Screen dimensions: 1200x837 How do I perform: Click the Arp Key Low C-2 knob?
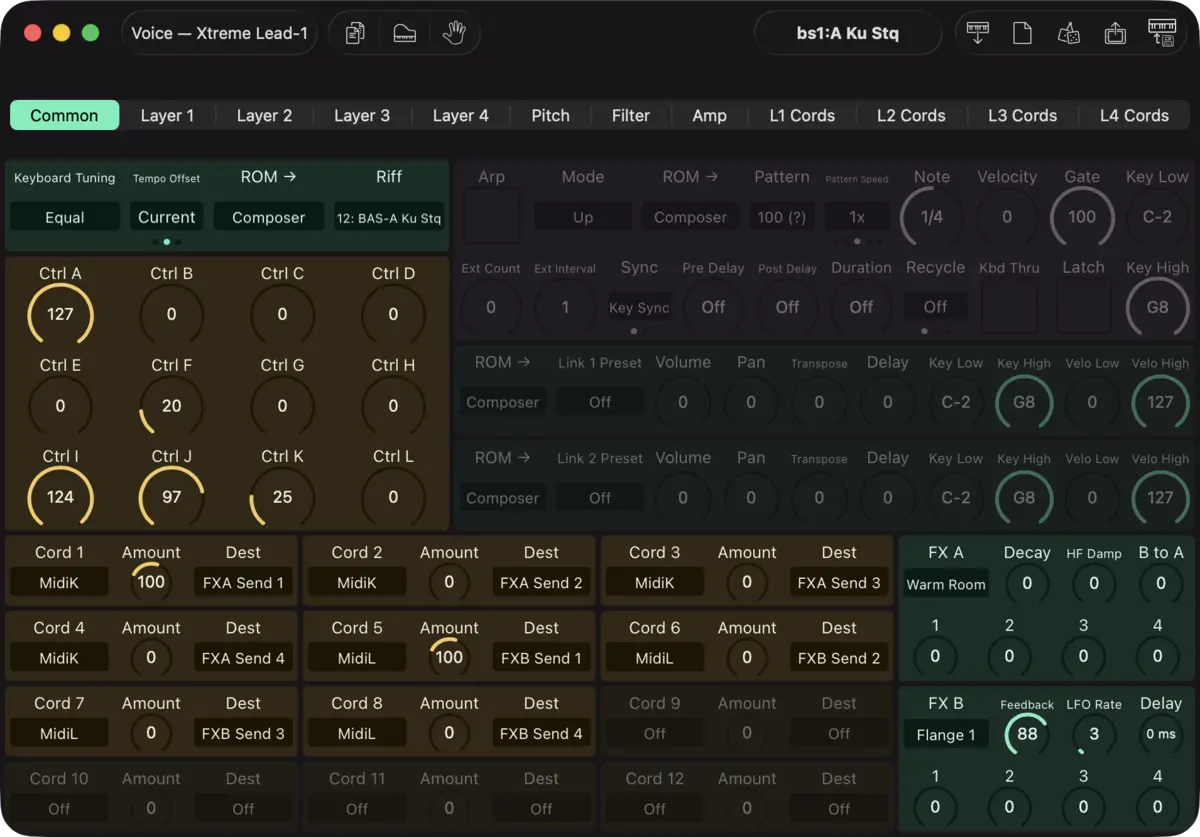(1157, 216)
